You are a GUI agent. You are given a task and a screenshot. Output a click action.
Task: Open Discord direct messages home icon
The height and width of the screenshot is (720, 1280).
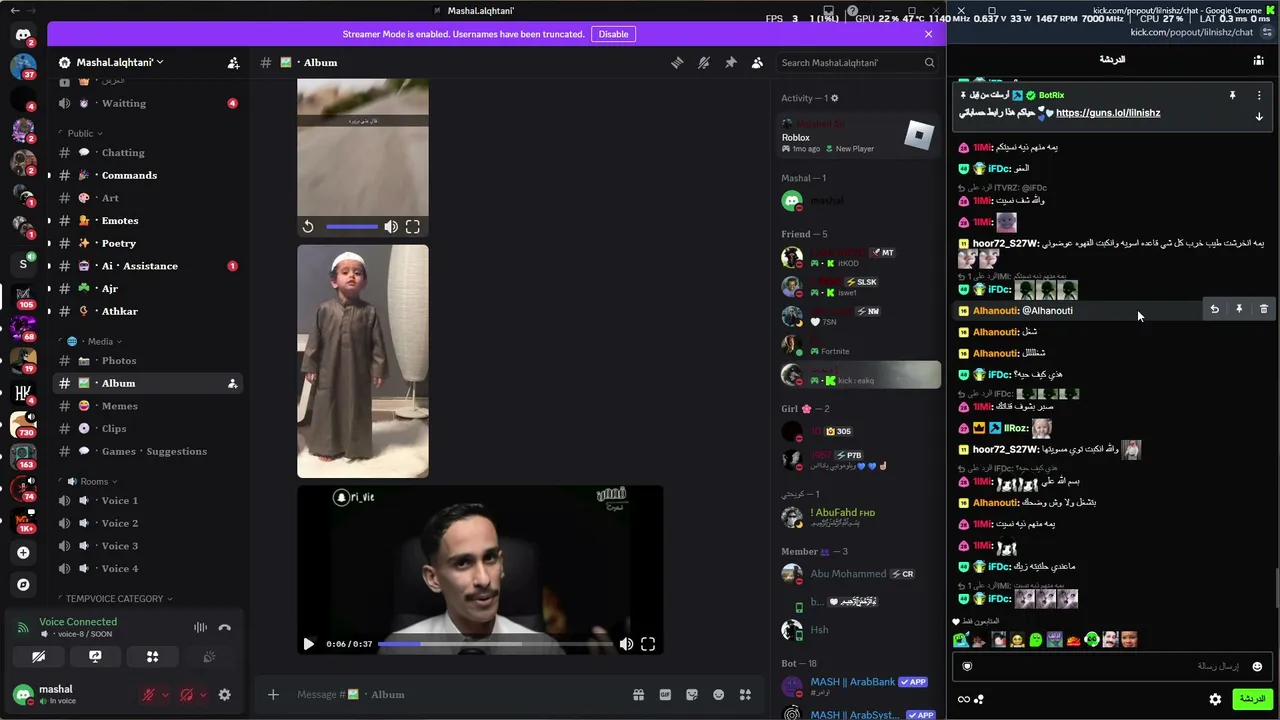pos(23,35)
